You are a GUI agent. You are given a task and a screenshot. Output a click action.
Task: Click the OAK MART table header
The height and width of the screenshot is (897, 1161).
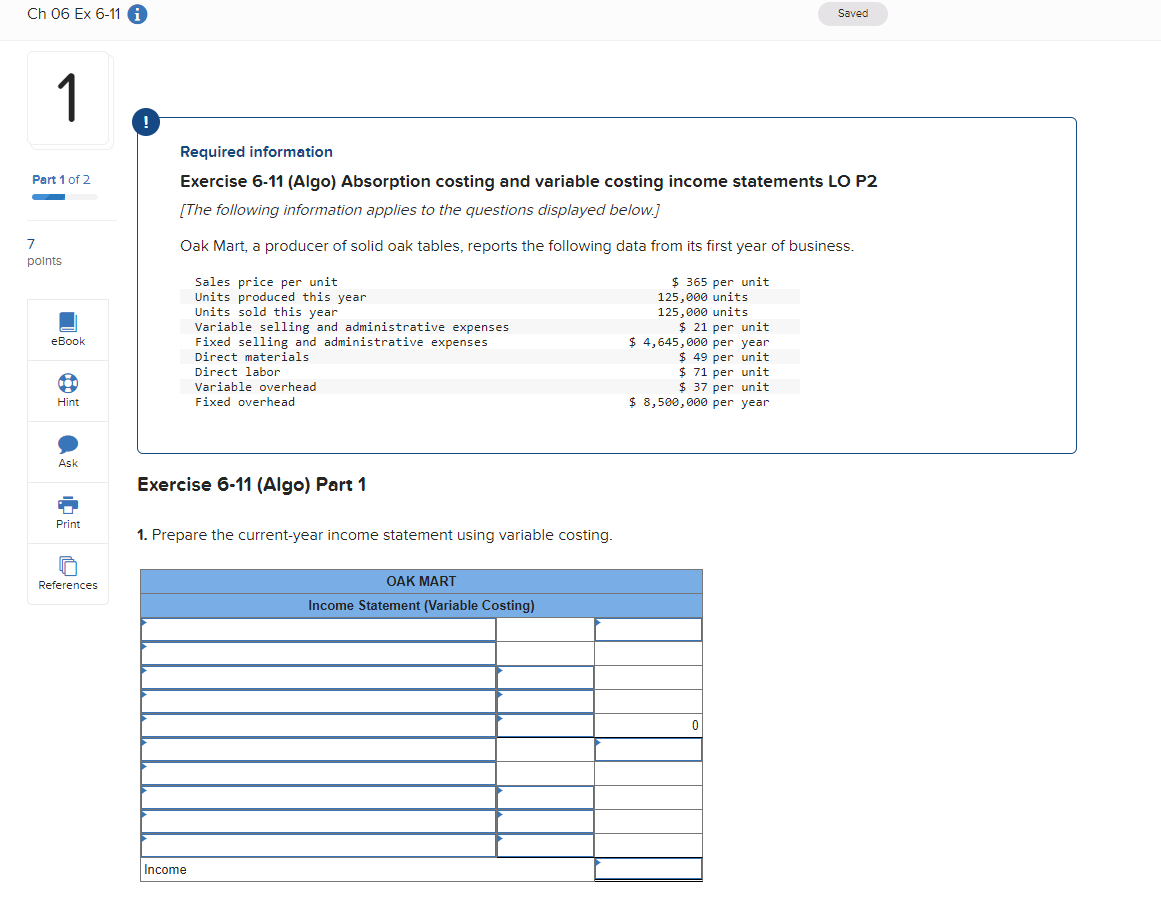(x=420, y=581)
